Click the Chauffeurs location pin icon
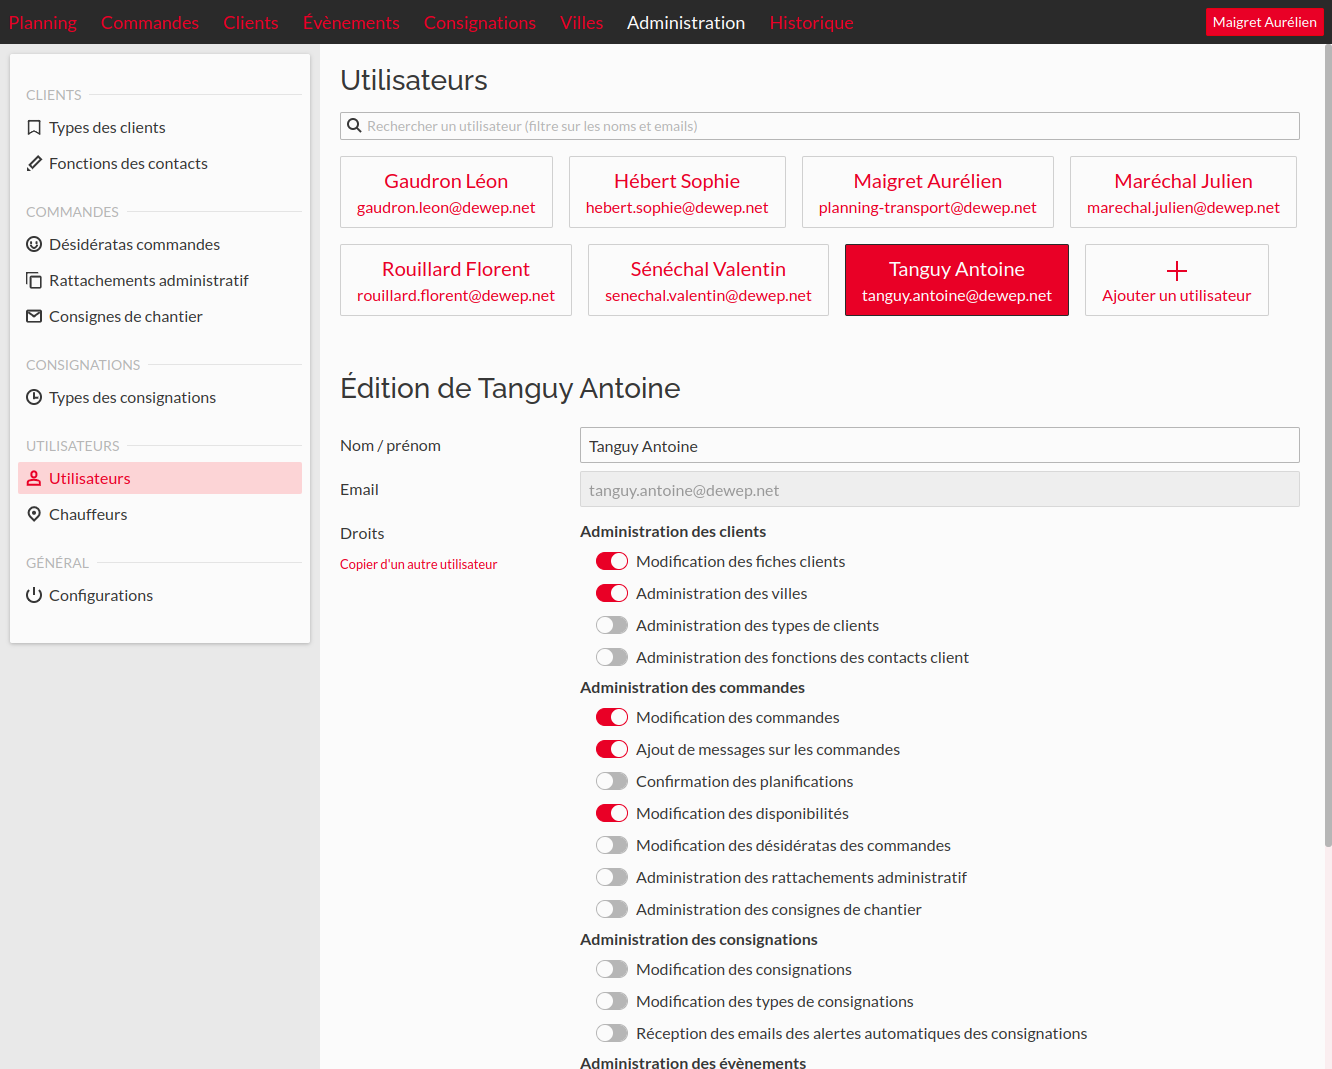Screen dimensions: 1332x1069 (x=33, y=514)
